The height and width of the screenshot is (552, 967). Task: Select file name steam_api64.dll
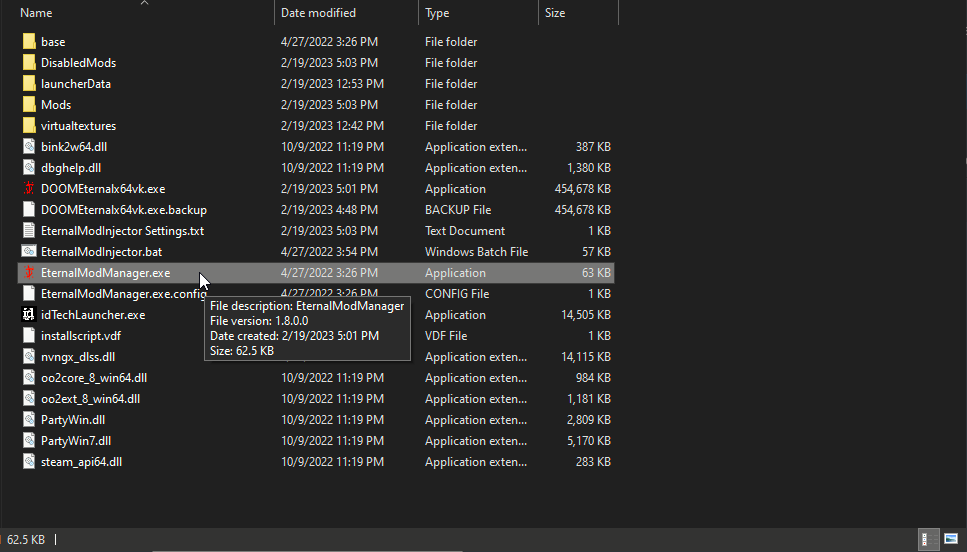point(81,461)
